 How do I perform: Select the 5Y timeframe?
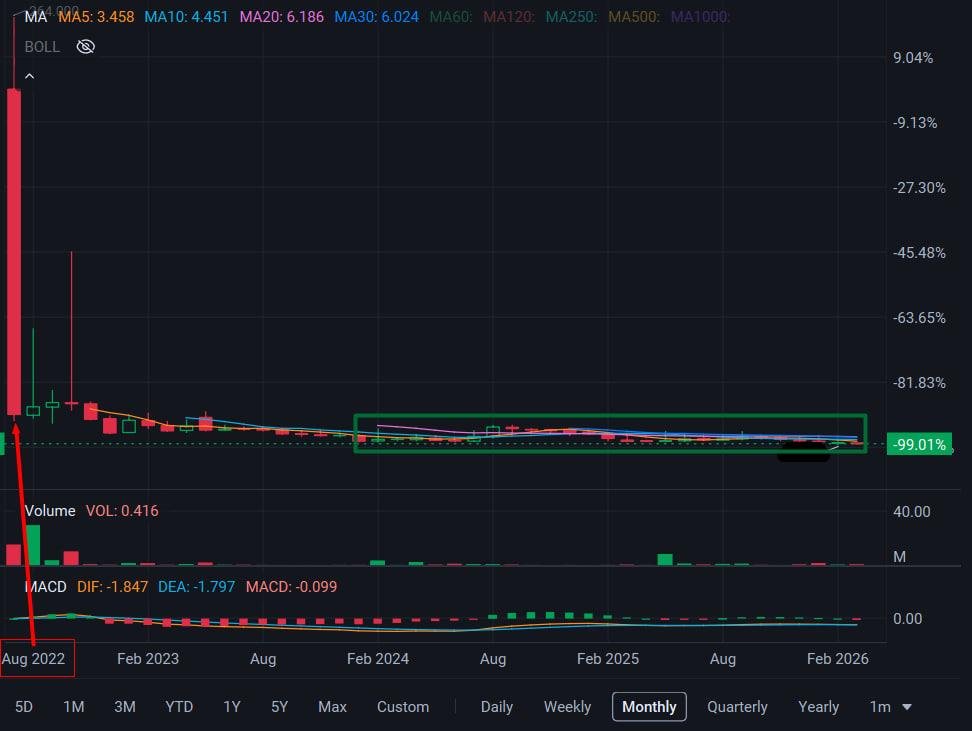point(279,707)
